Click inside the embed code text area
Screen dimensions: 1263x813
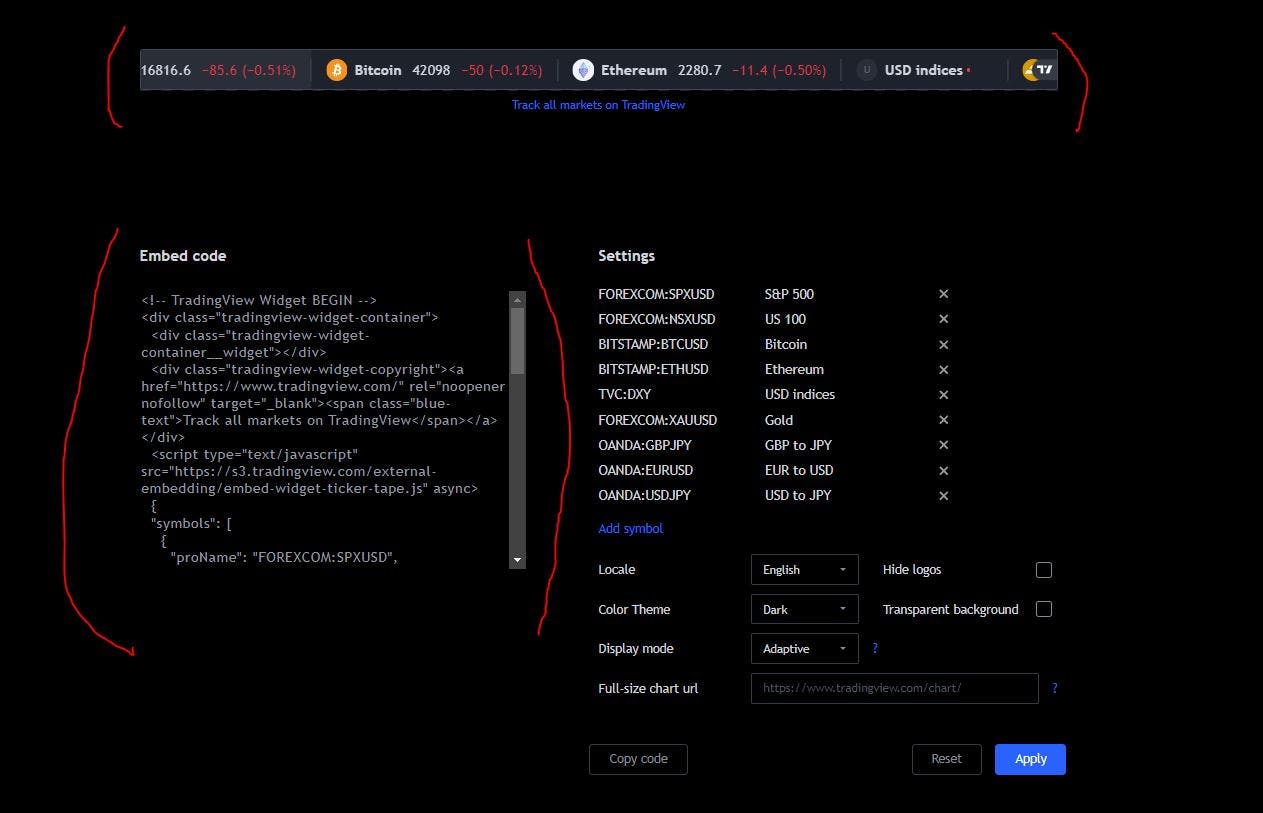[x=324, y=429]
